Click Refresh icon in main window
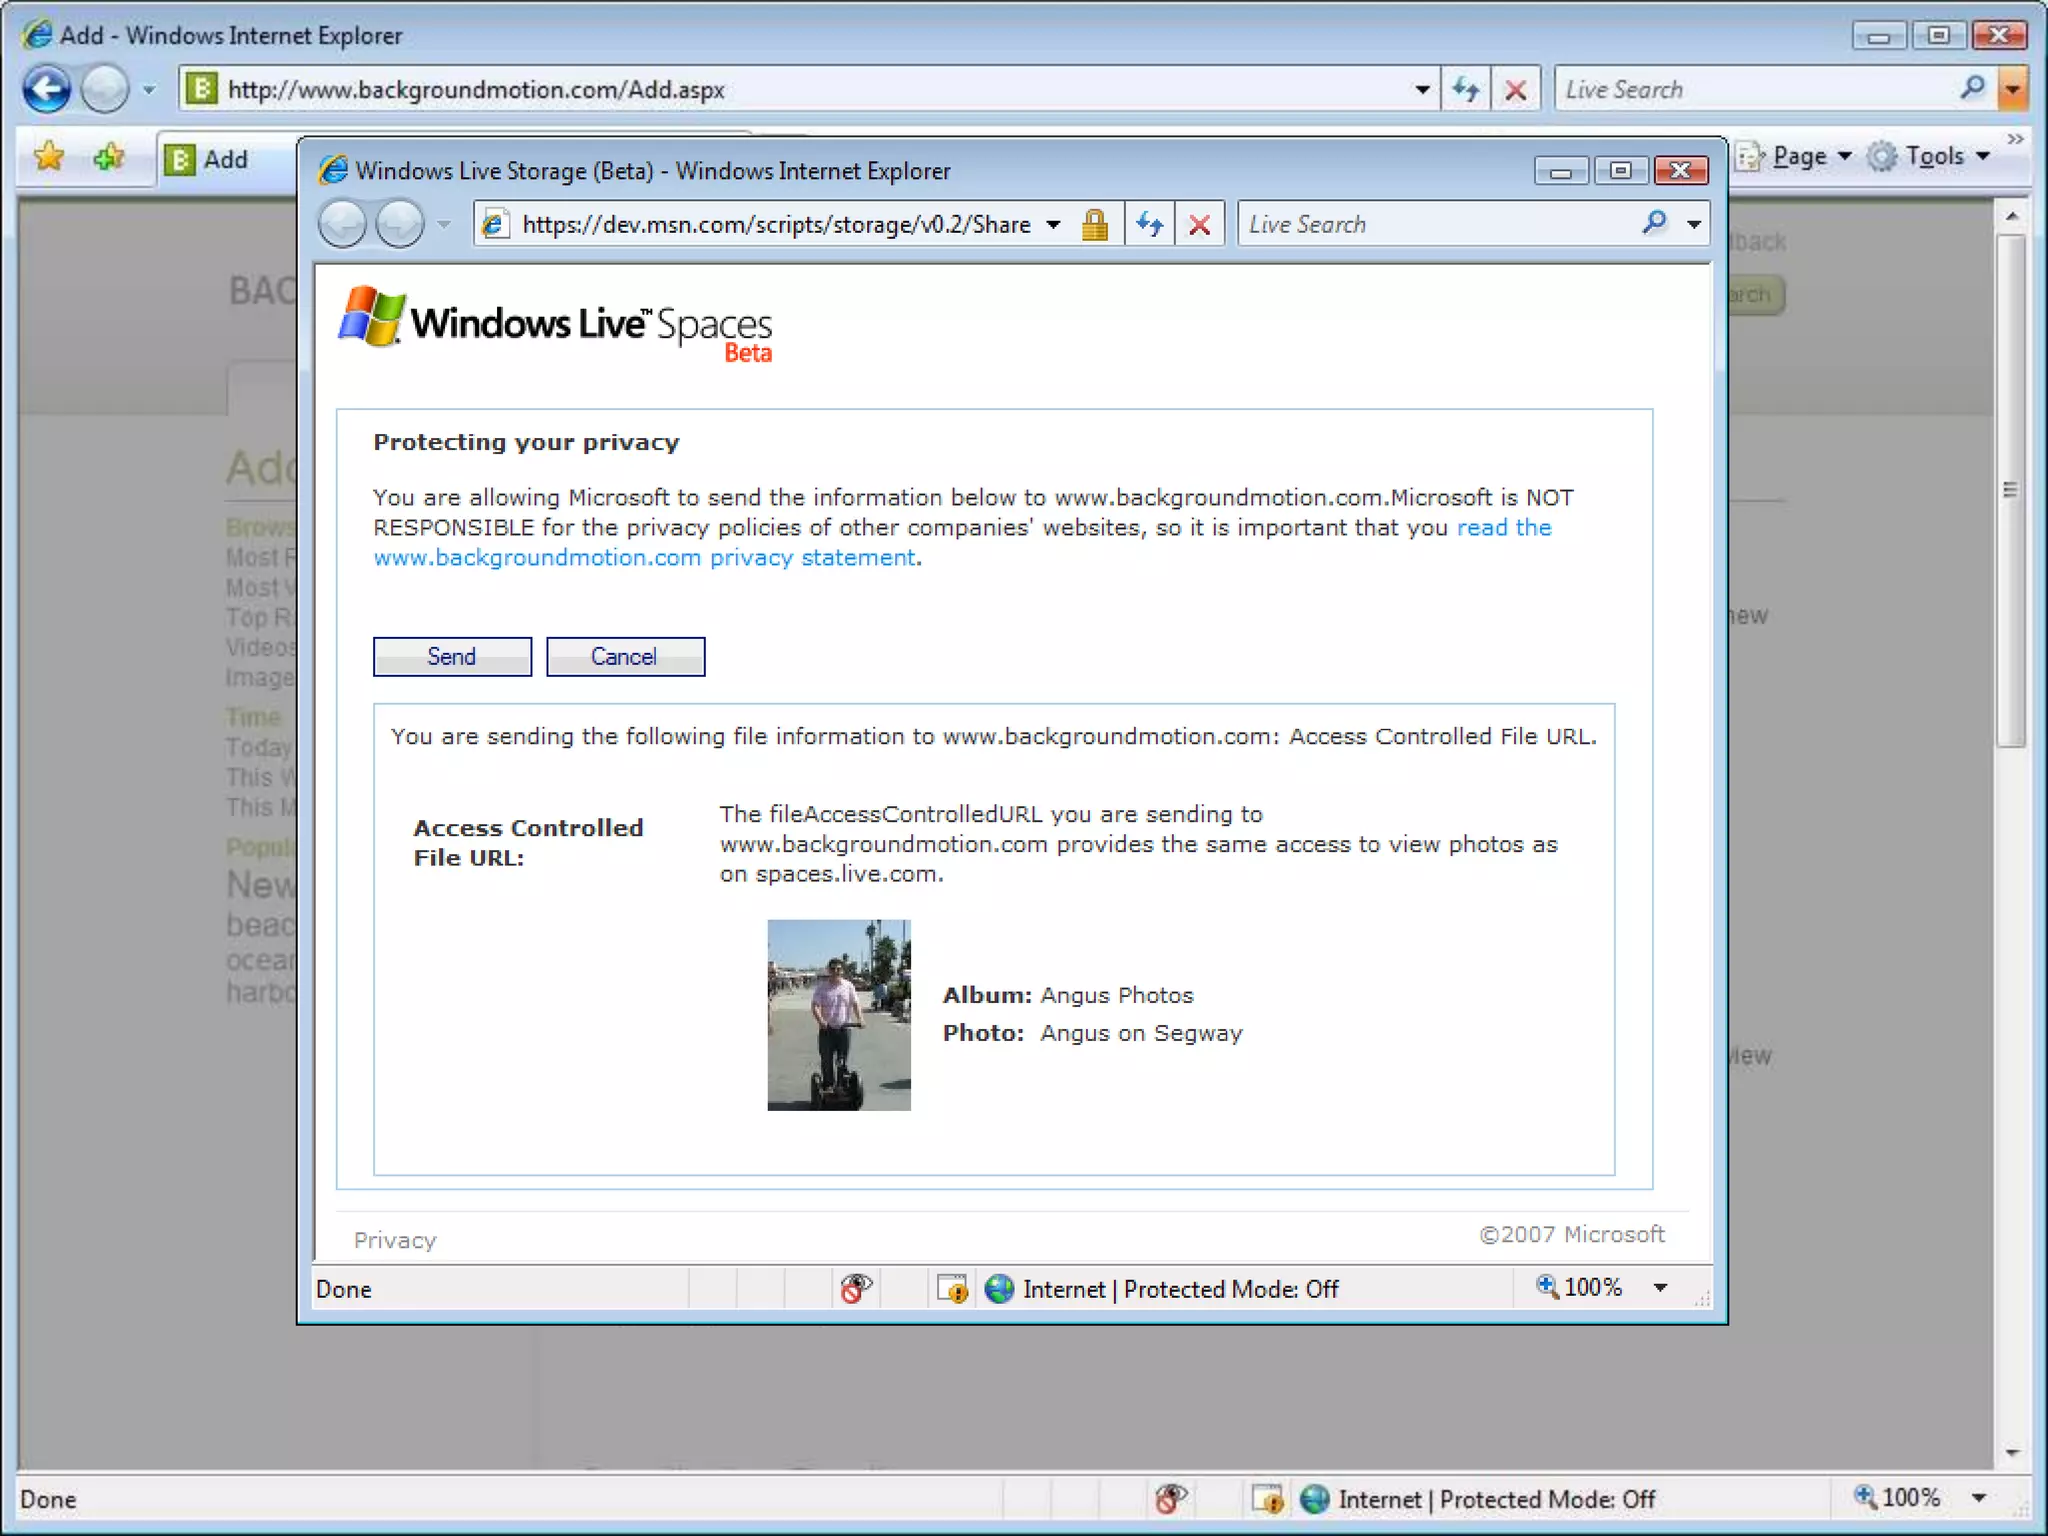Viewport: 2048px width, 1536px height. pos(1466,90)
